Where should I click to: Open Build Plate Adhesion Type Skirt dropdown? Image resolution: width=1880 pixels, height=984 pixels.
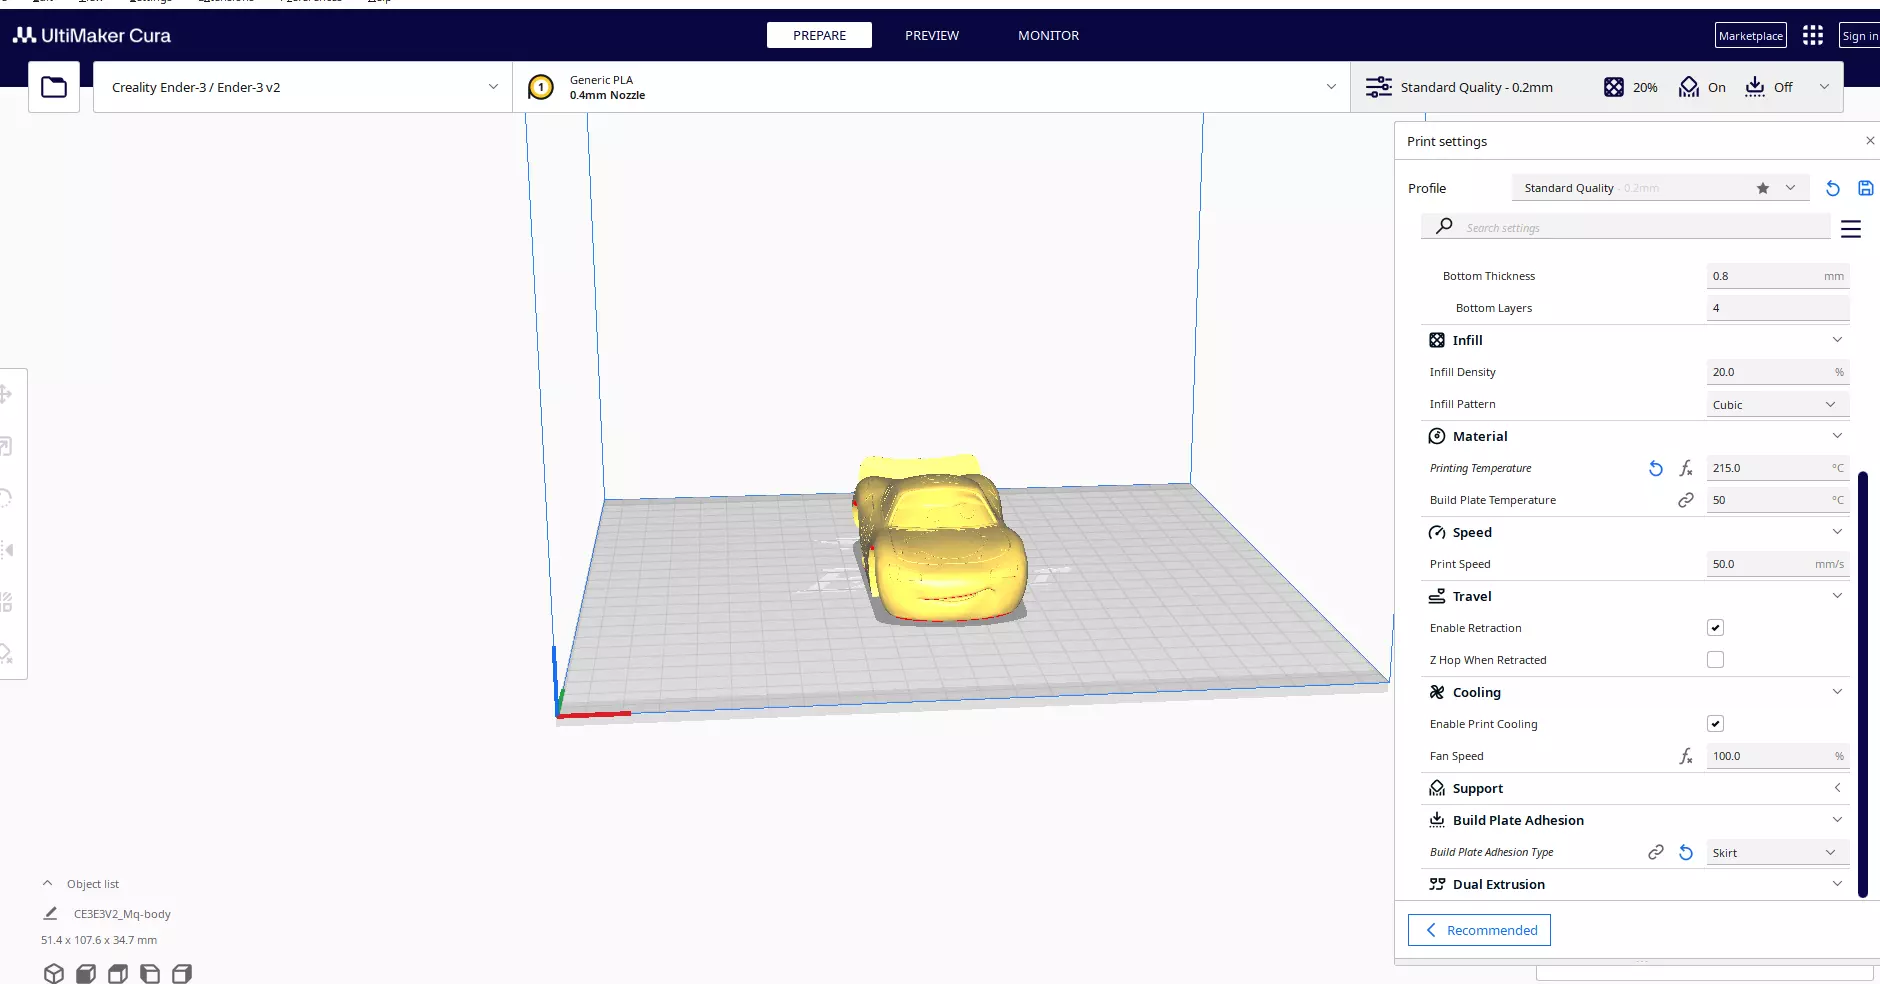click(x=1777, y=852)
